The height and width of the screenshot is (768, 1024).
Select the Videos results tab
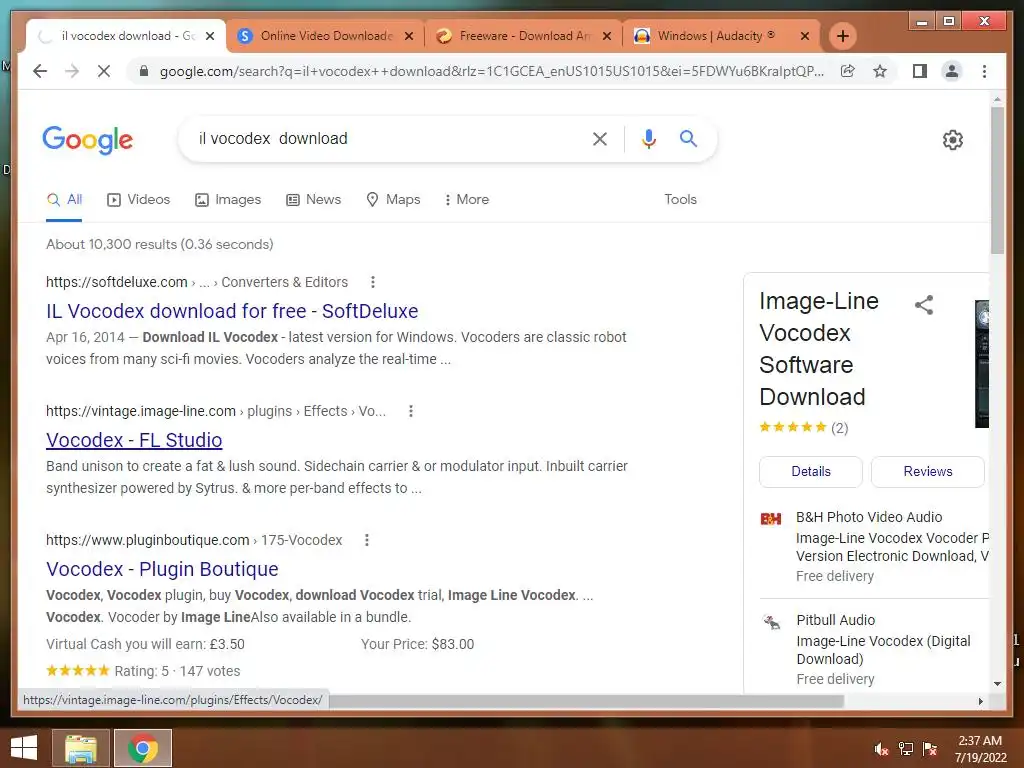(138, 200)
